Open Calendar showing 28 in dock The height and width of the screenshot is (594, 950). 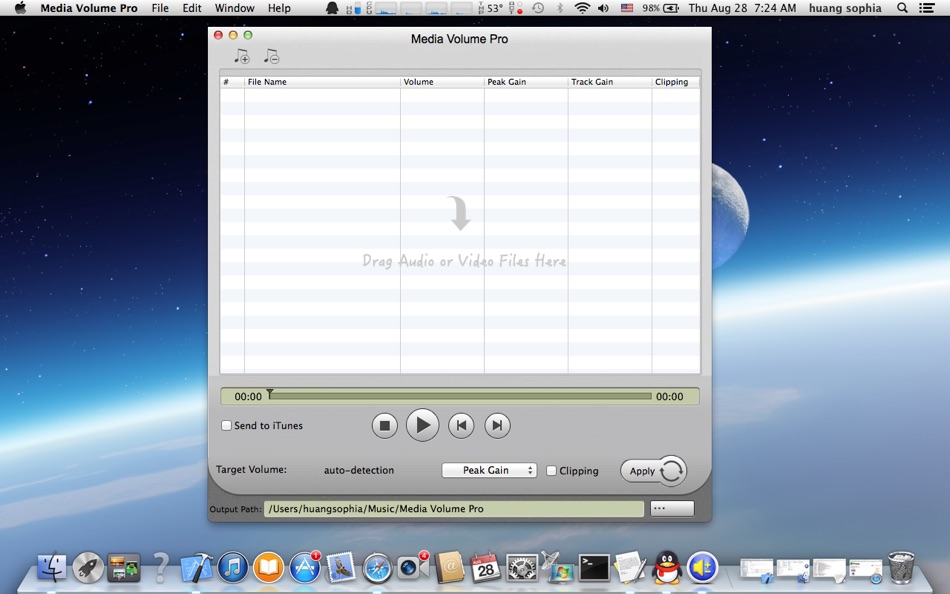point(485,568)
